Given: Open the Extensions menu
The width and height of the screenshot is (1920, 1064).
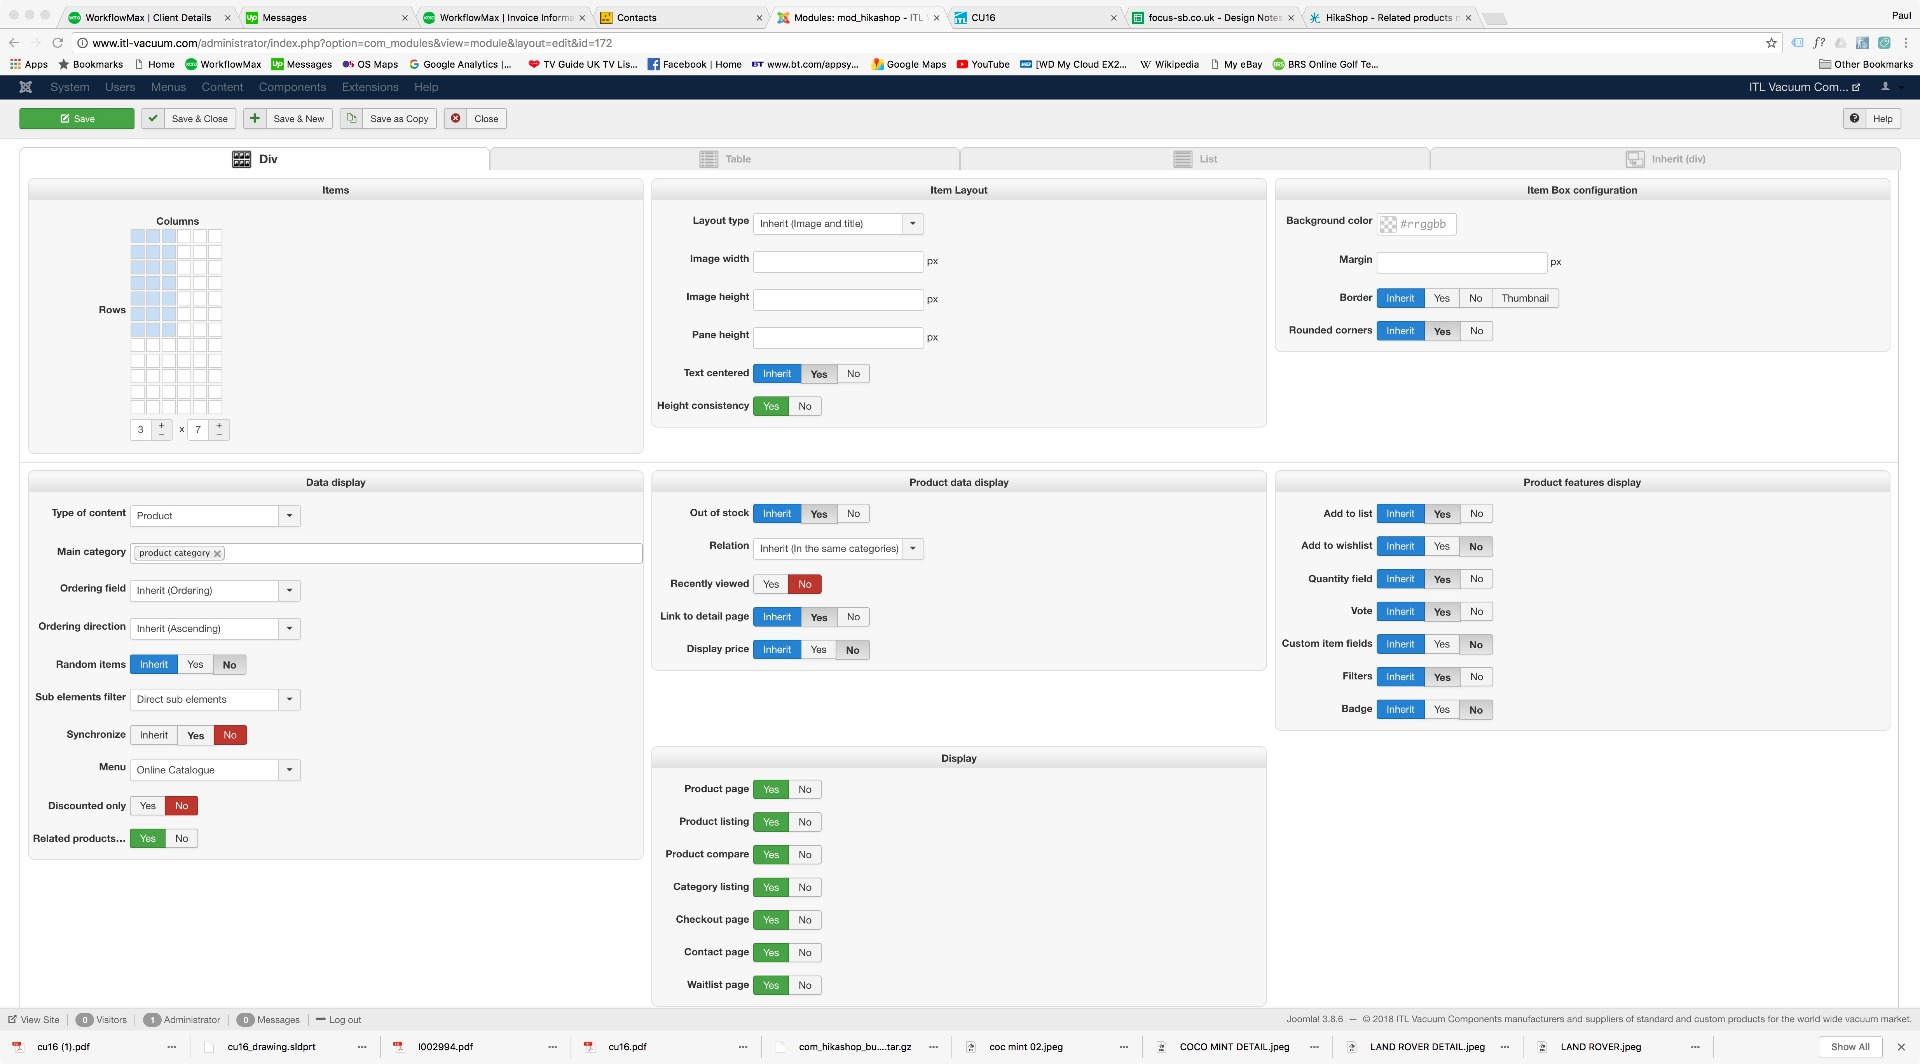Looking at the screenshot, I should pos(369,87).
